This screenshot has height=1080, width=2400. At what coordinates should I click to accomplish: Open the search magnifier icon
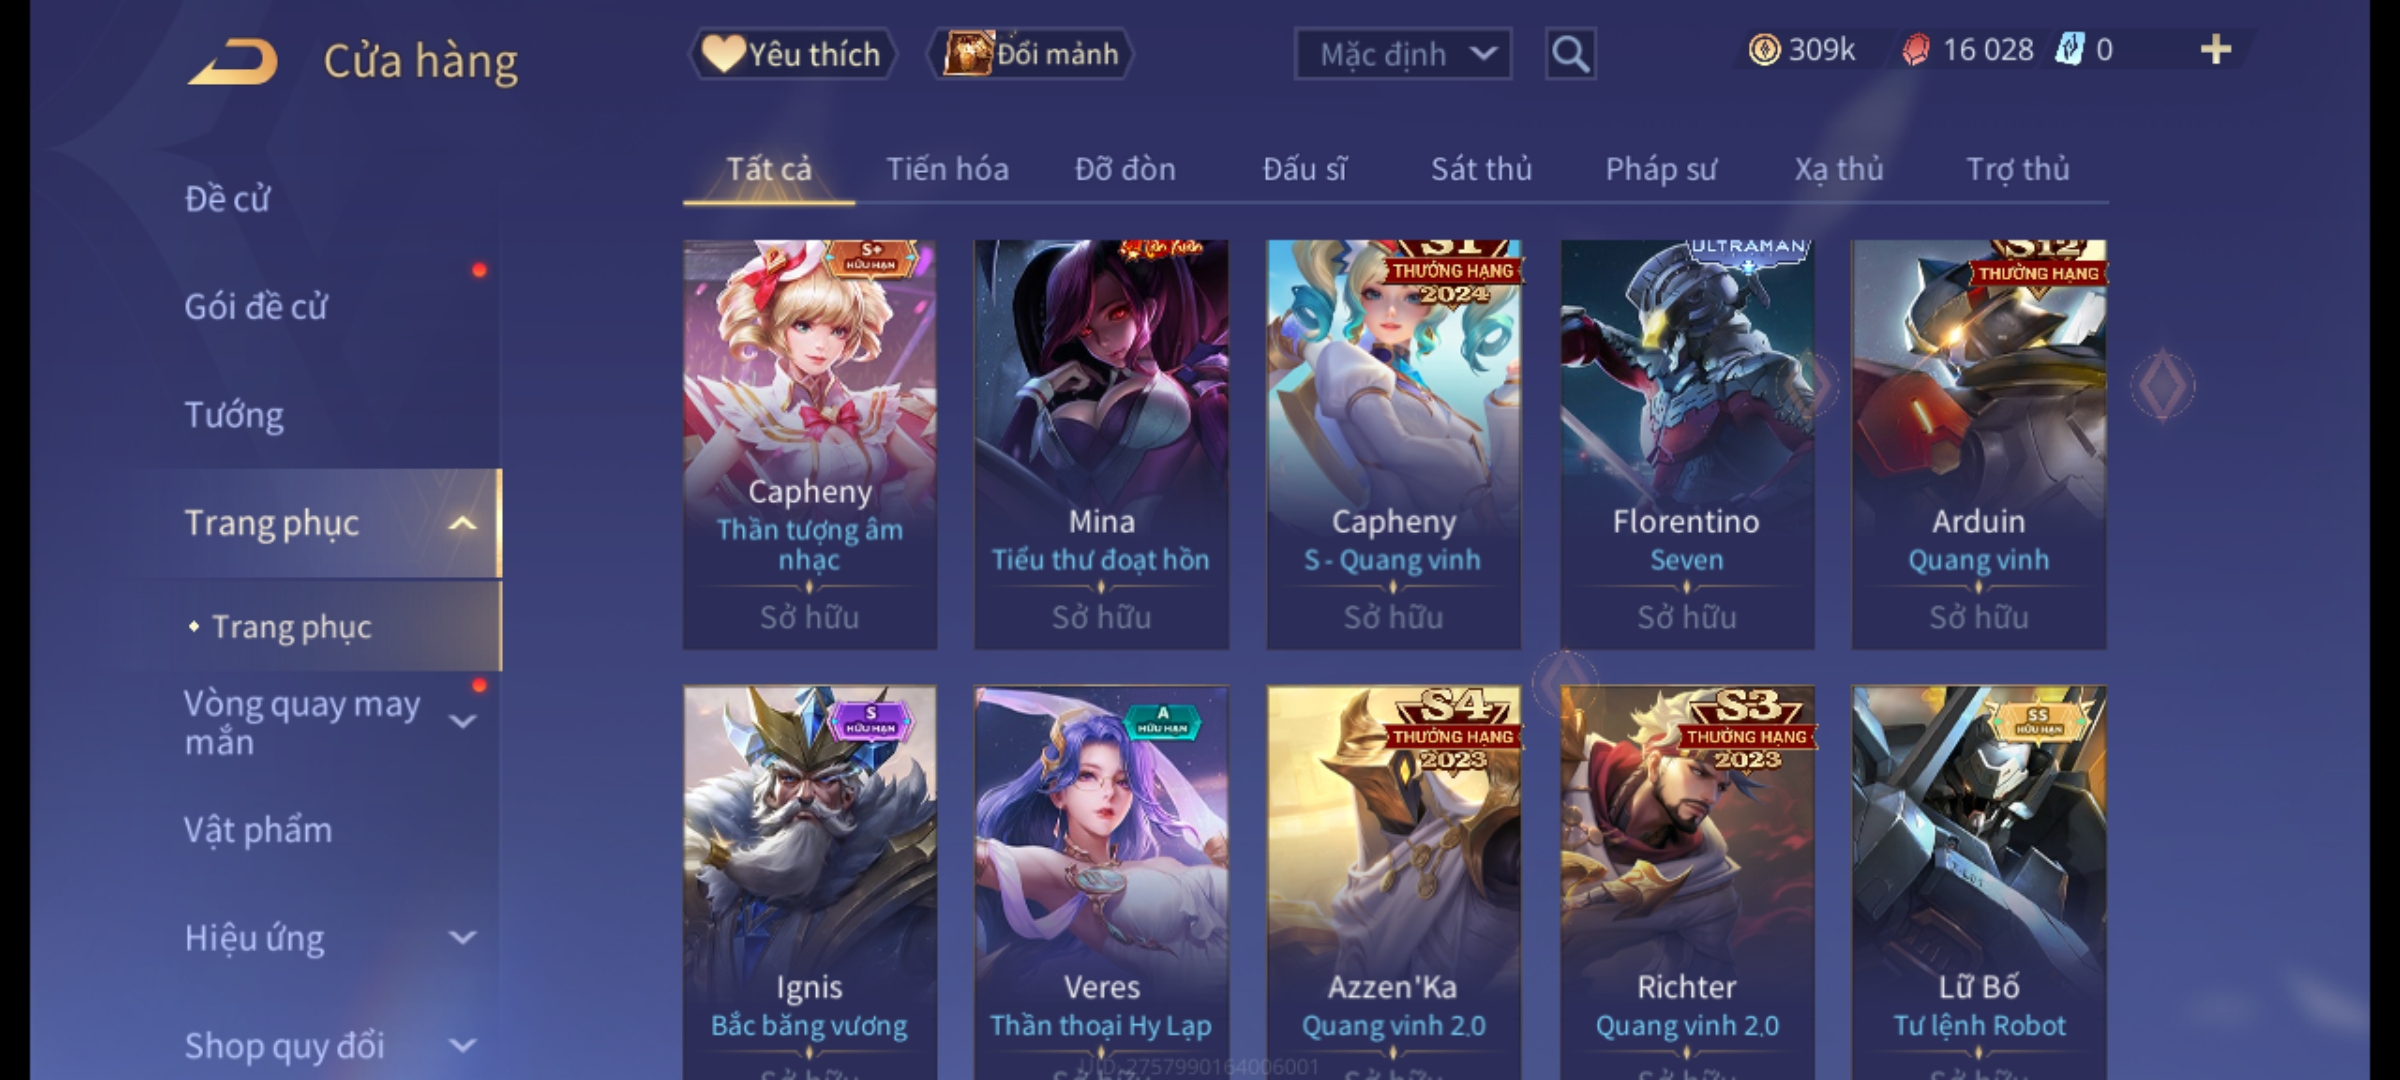tap(1570, 54)
